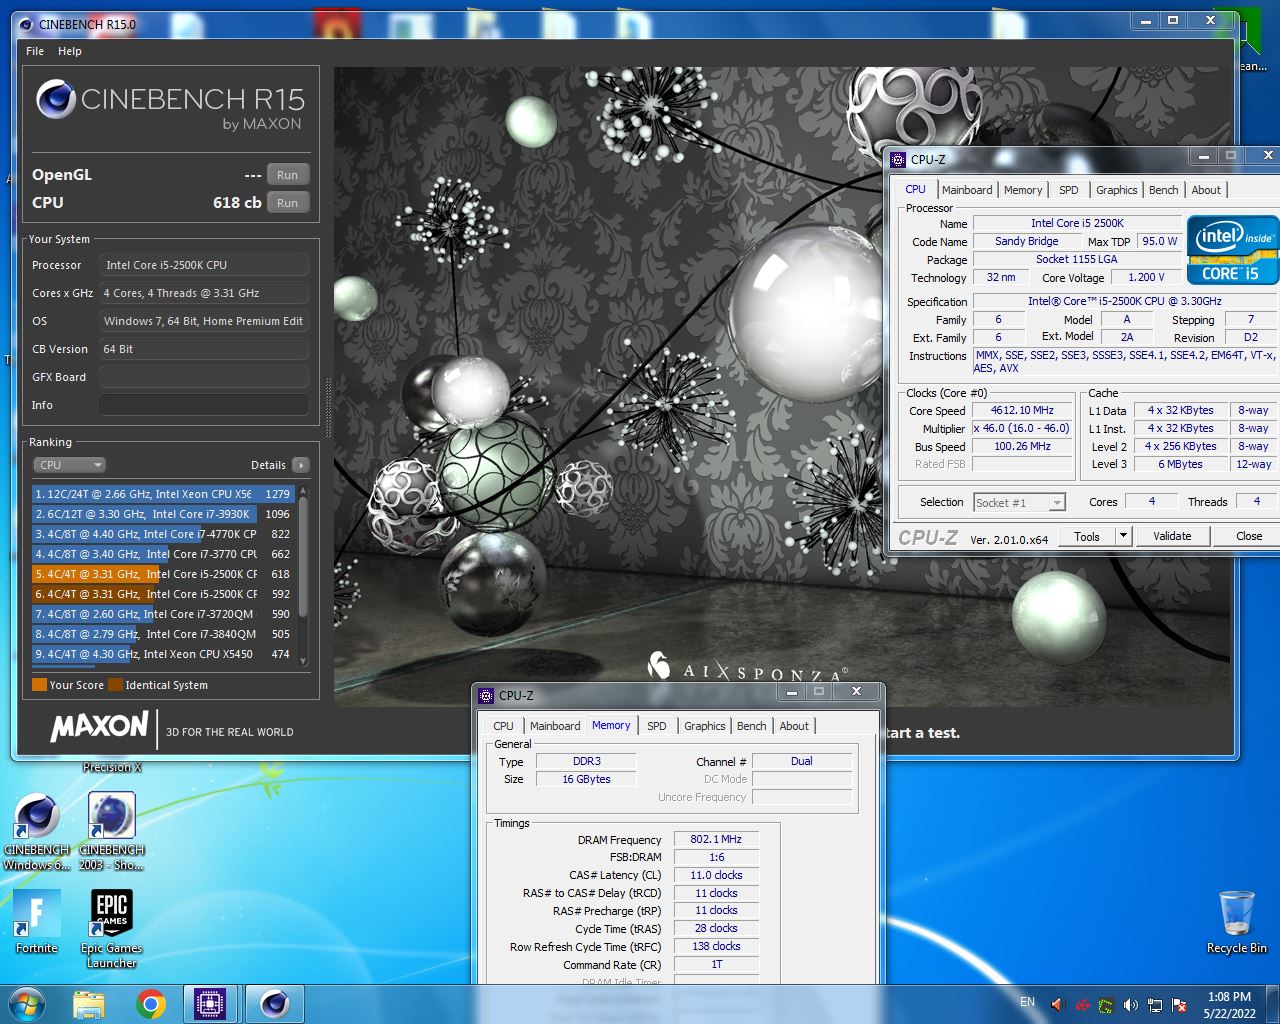Open the Windows Start menu

click(27, 1004)
